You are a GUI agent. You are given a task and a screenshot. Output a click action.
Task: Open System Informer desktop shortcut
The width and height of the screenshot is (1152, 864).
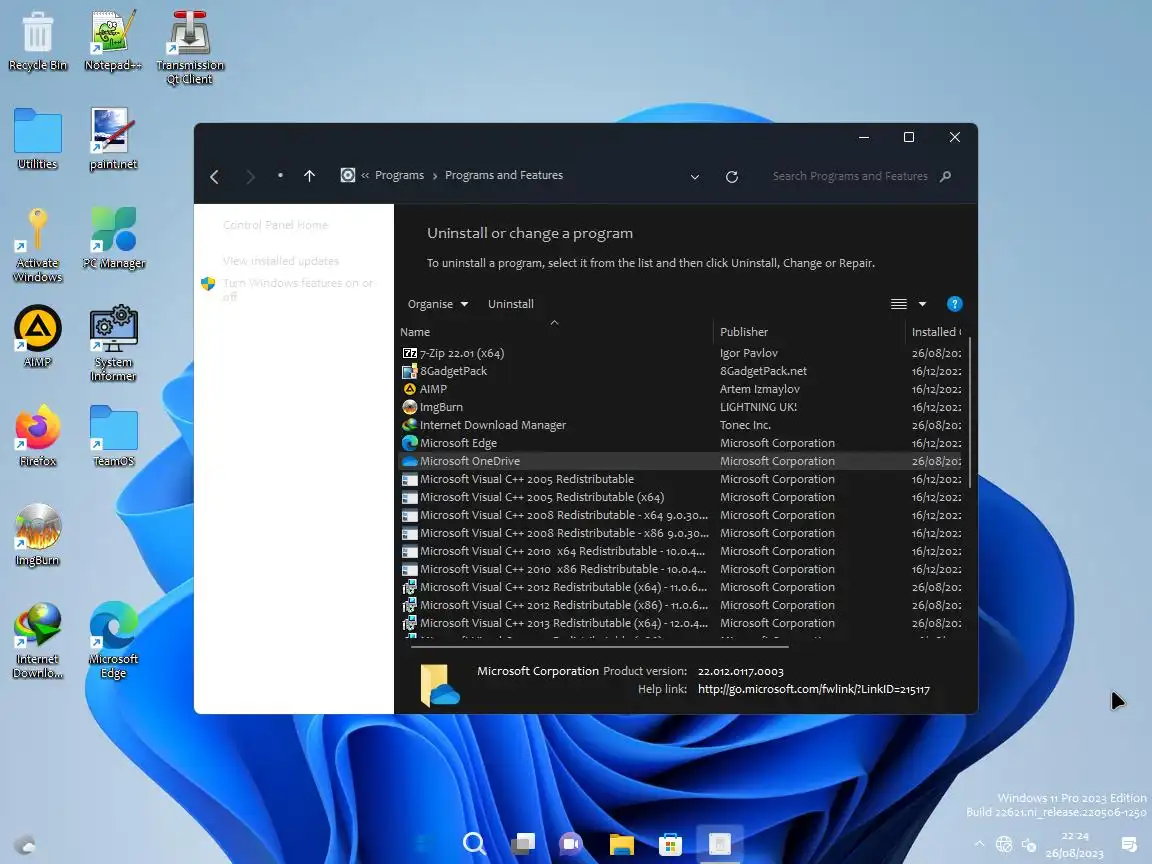pyautogui.click(x=113, y=344)
